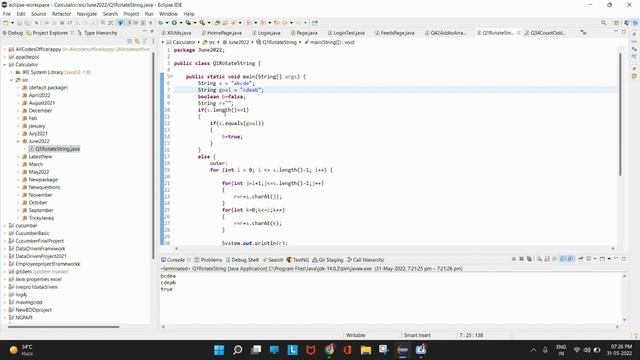Toggle Word Wrap in Console toolbar
The height and width of the screenshot is (360, 640).
555,259
